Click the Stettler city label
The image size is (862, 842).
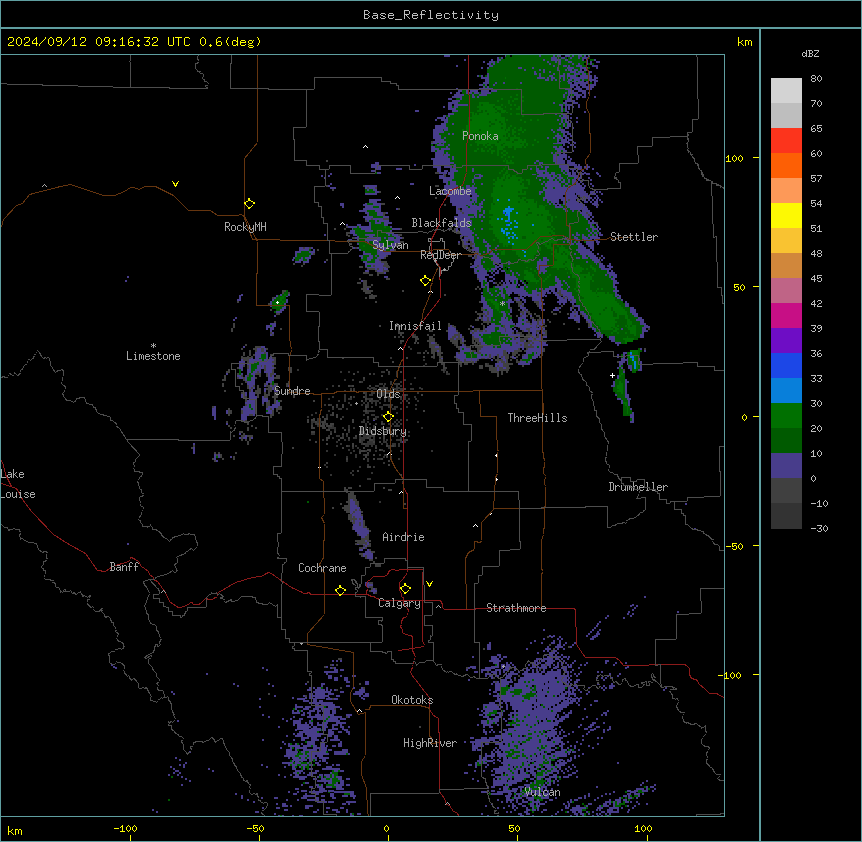click(x=634, y=237)
